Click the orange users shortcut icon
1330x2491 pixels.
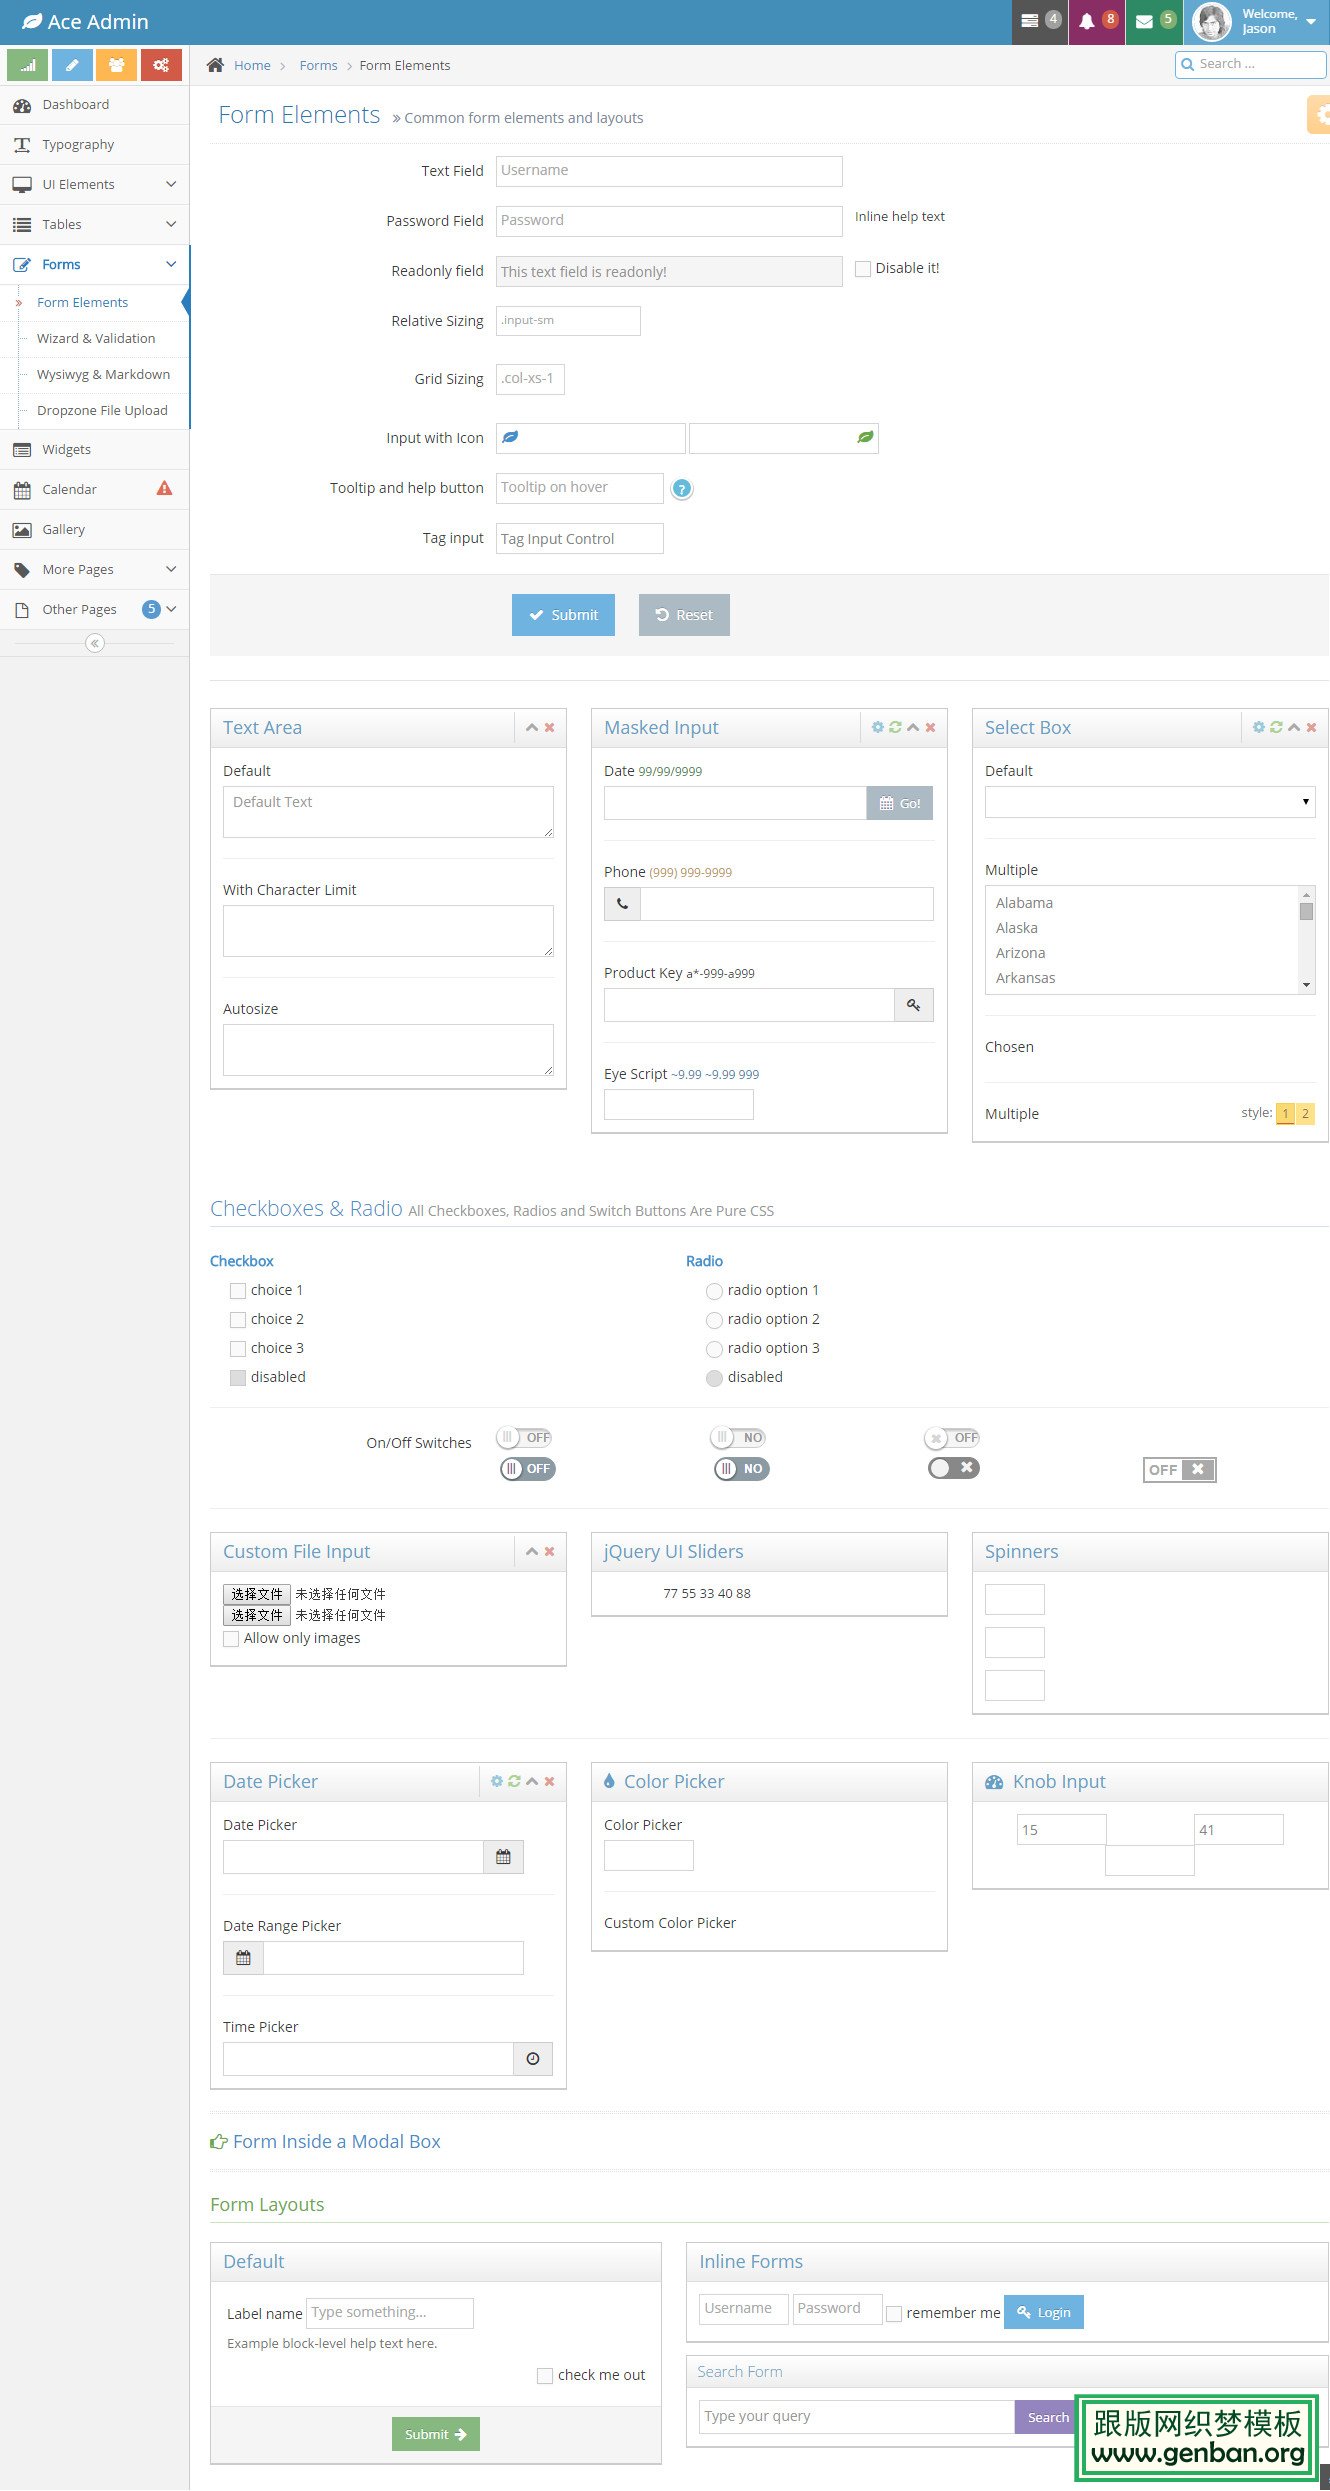coord(117,65)
